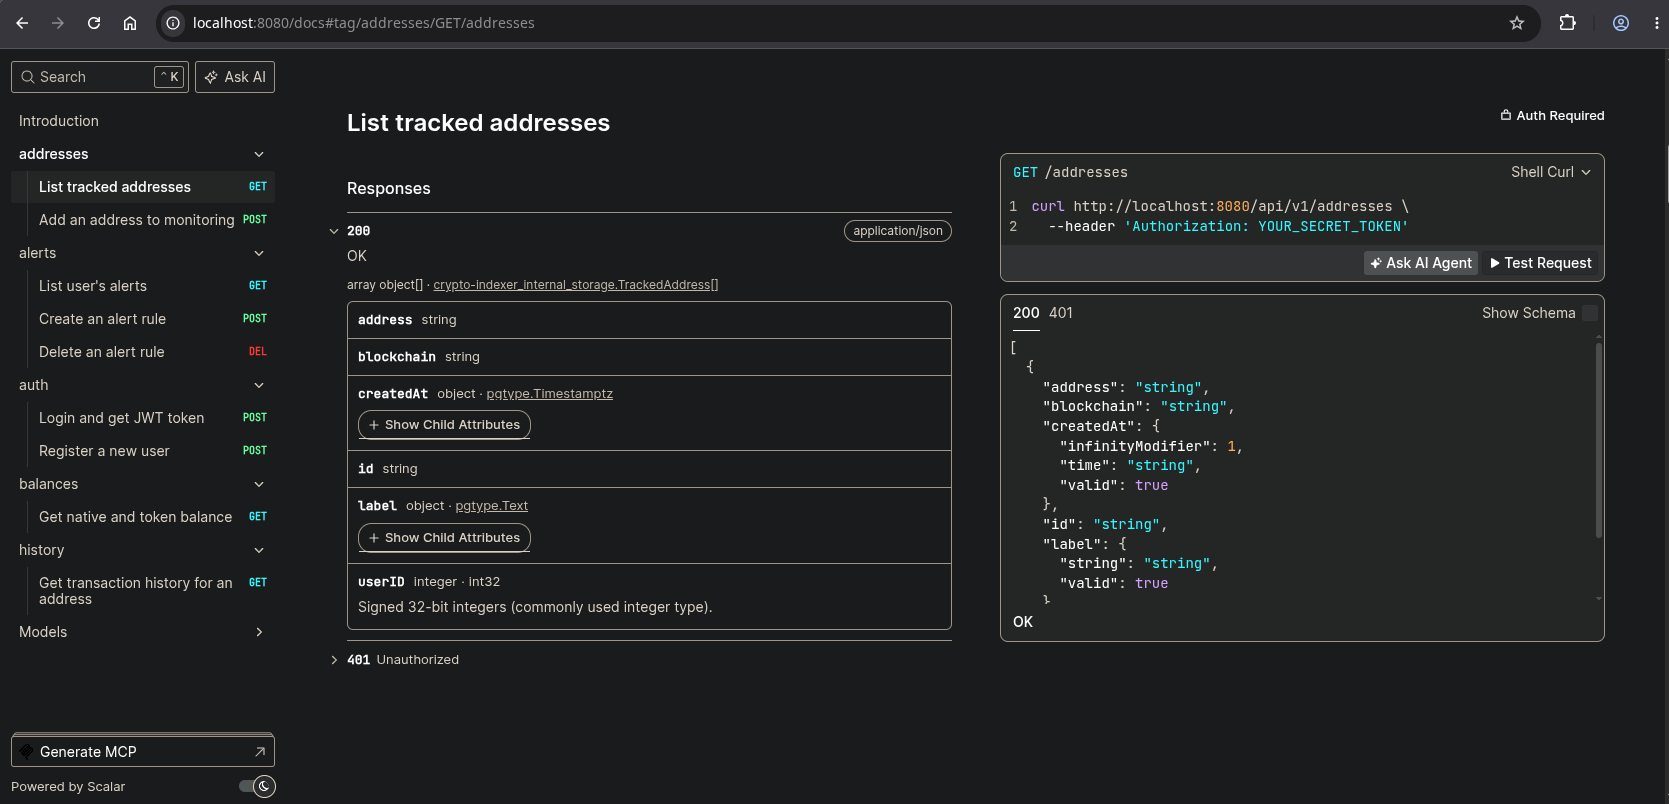Image resolution: width=1669 pixels, height=804 pixels.
Task: Click the application/json content type pill
Action: [898, 231]
